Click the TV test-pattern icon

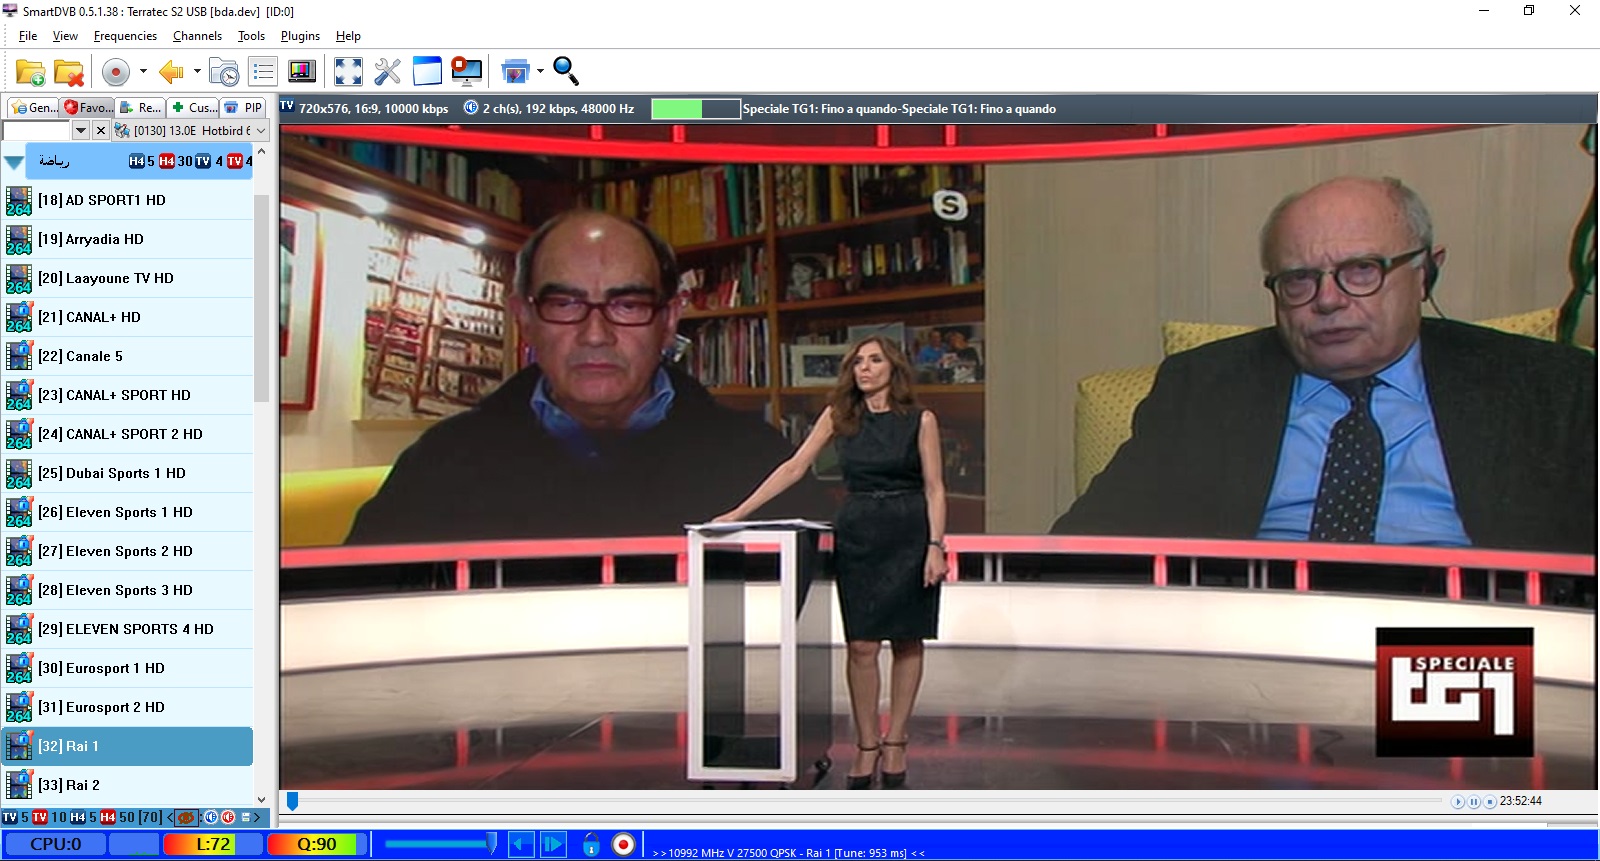[302, 72]
